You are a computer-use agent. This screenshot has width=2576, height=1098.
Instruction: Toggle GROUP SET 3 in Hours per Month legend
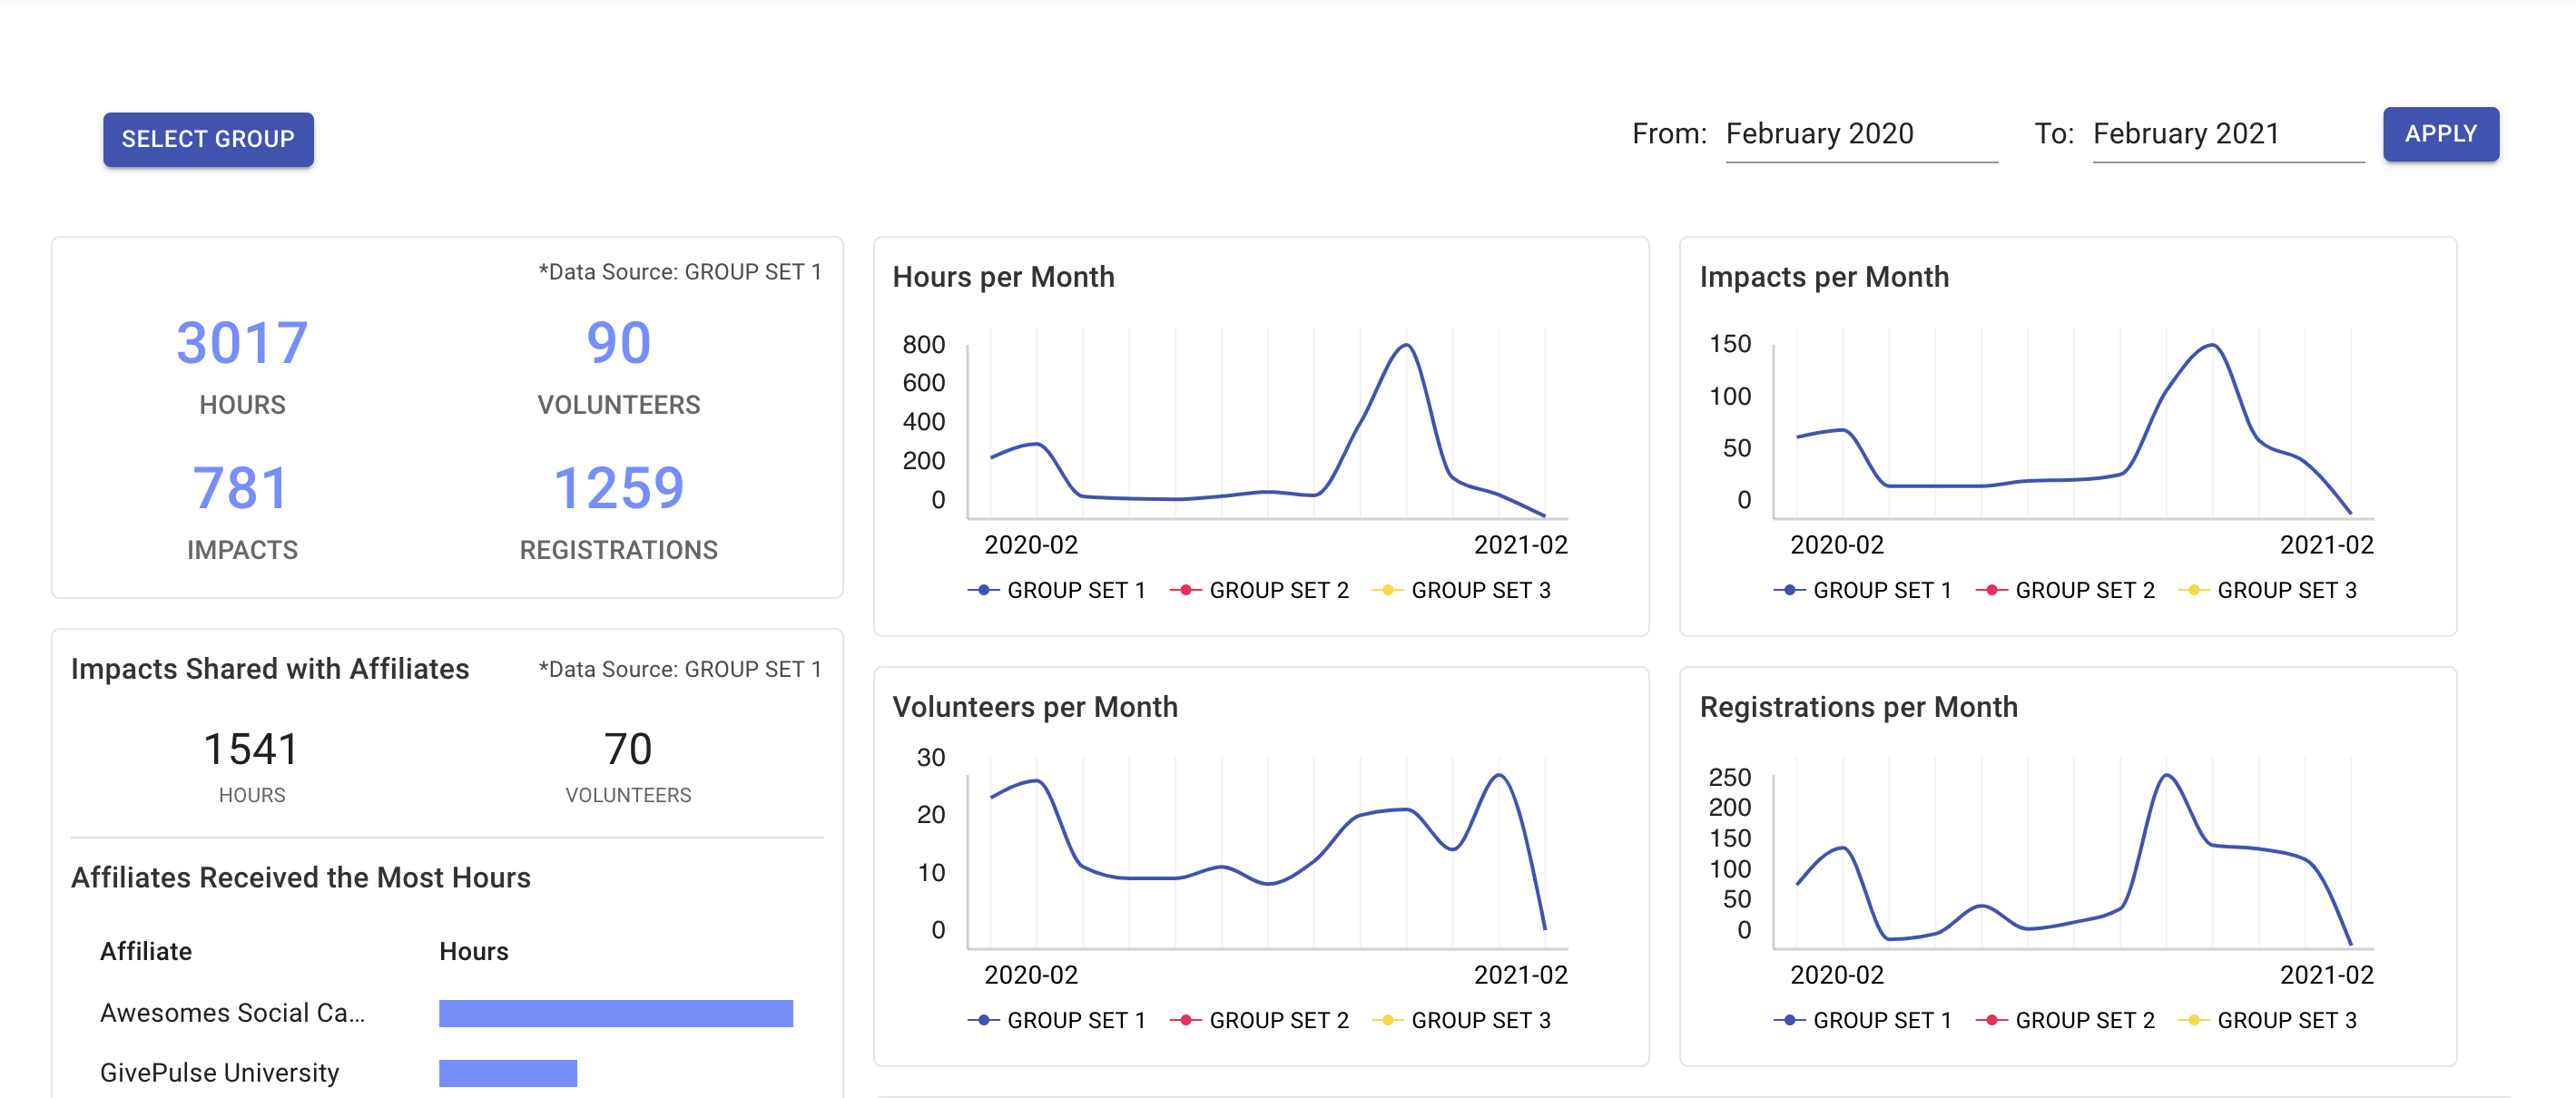pos(1461,590)
